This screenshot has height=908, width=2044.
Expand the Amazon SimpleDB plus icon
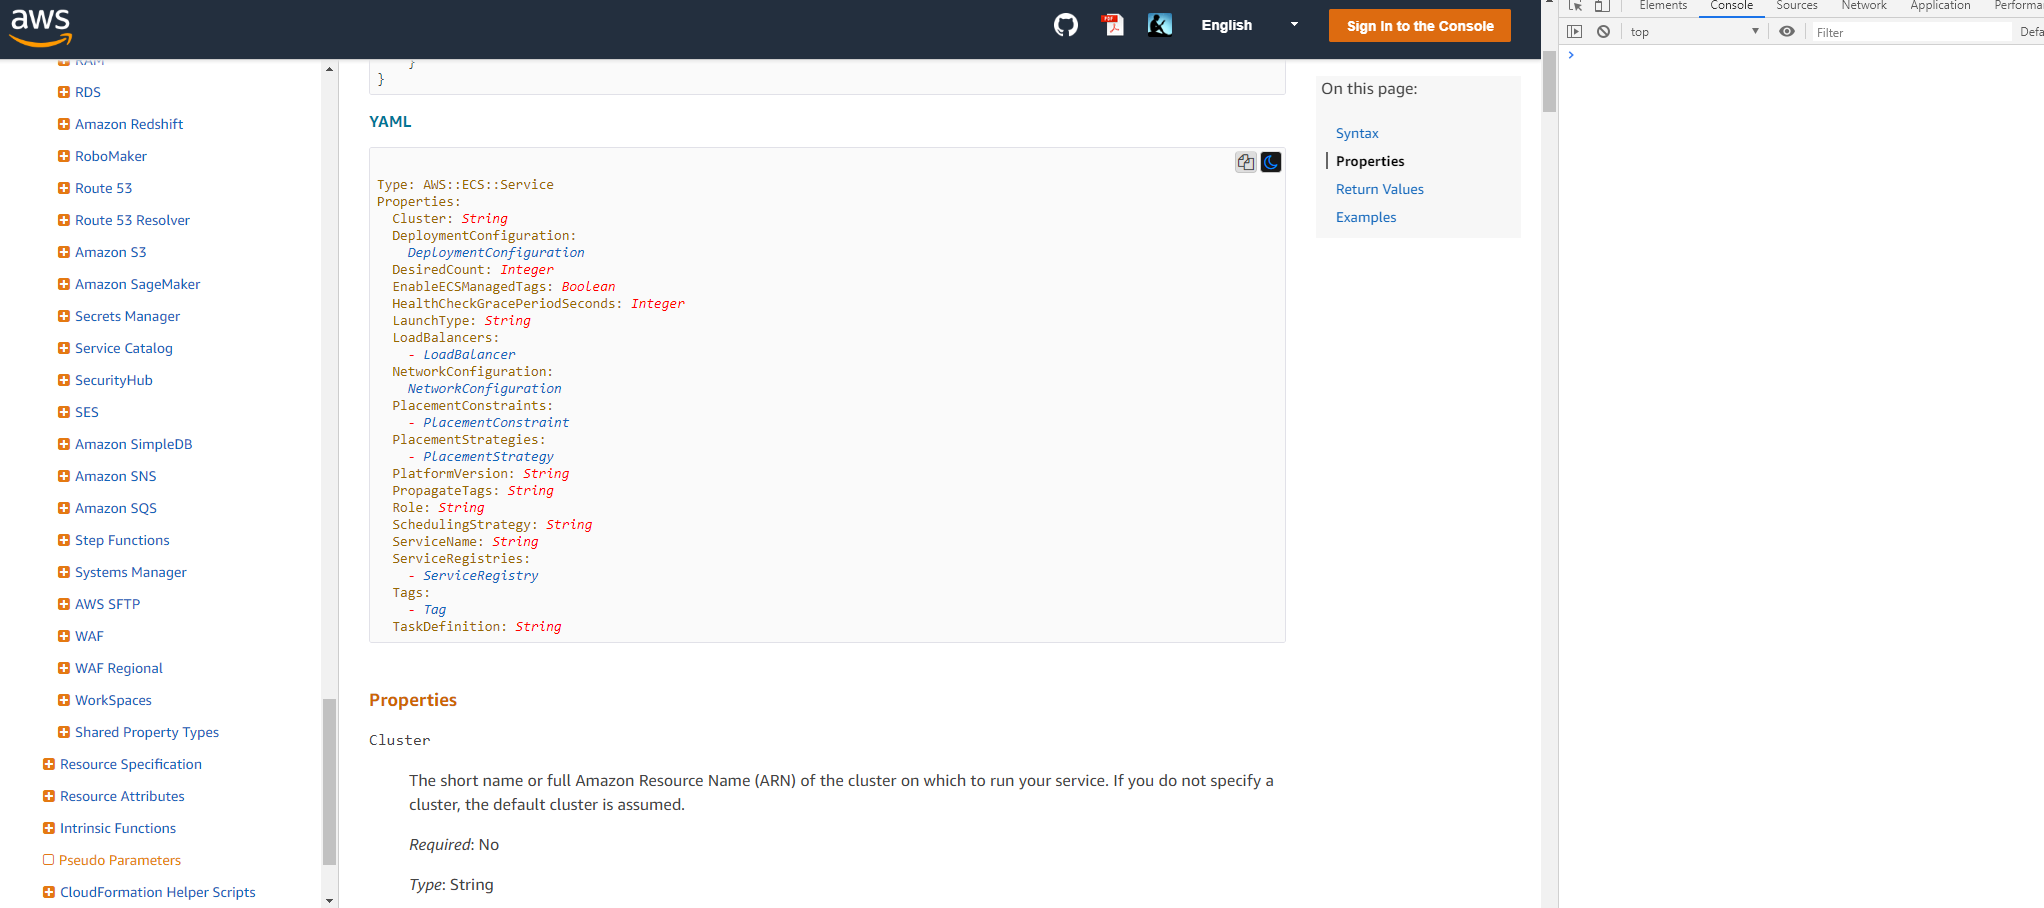64,444
